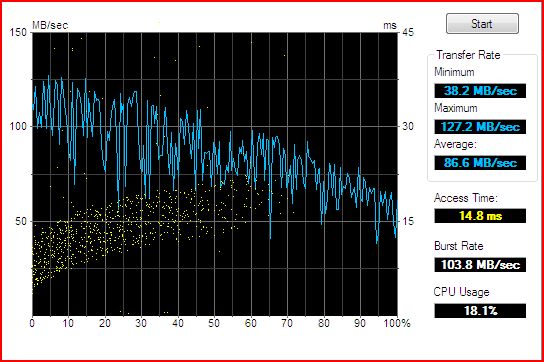The width and height of the screenshot is (544, 362).
Task: Select the Minimum transfer rate value 38.2 MB/sec
Action: (480, 91)
